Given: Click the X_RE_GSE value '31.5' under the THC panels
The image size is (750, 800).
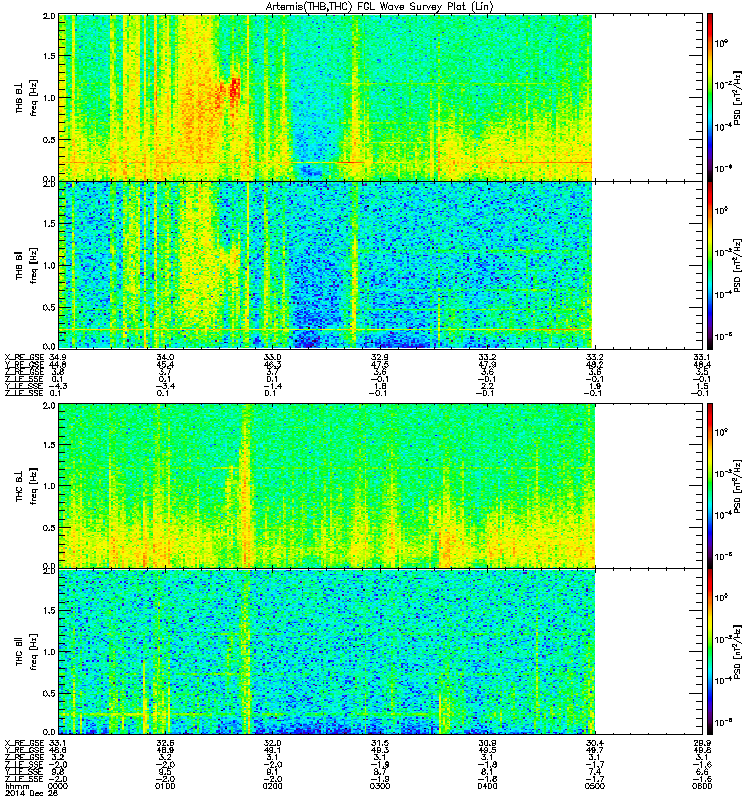Looking at the screenshot, I should pos(380,743).
